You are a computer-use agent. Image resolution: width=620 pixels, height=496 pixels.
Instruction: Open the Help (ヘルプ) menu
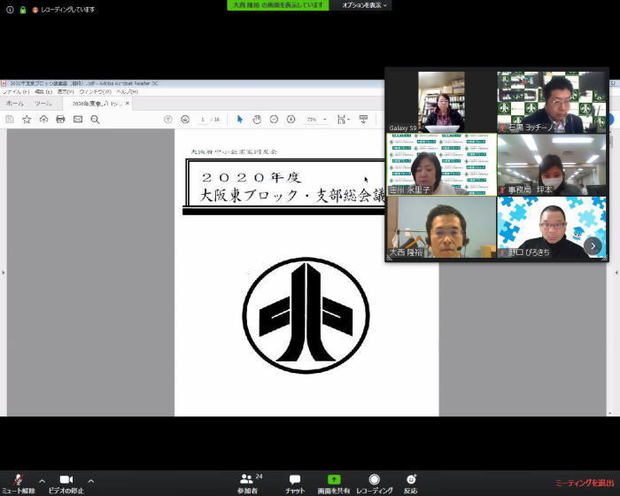127,92
